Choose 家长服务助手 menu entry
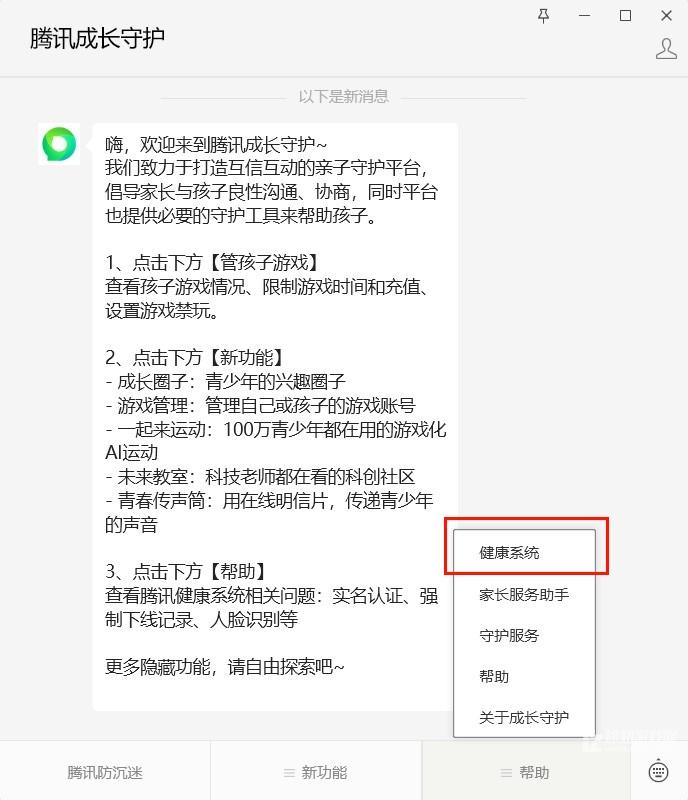688x800 pixels. 524,594
